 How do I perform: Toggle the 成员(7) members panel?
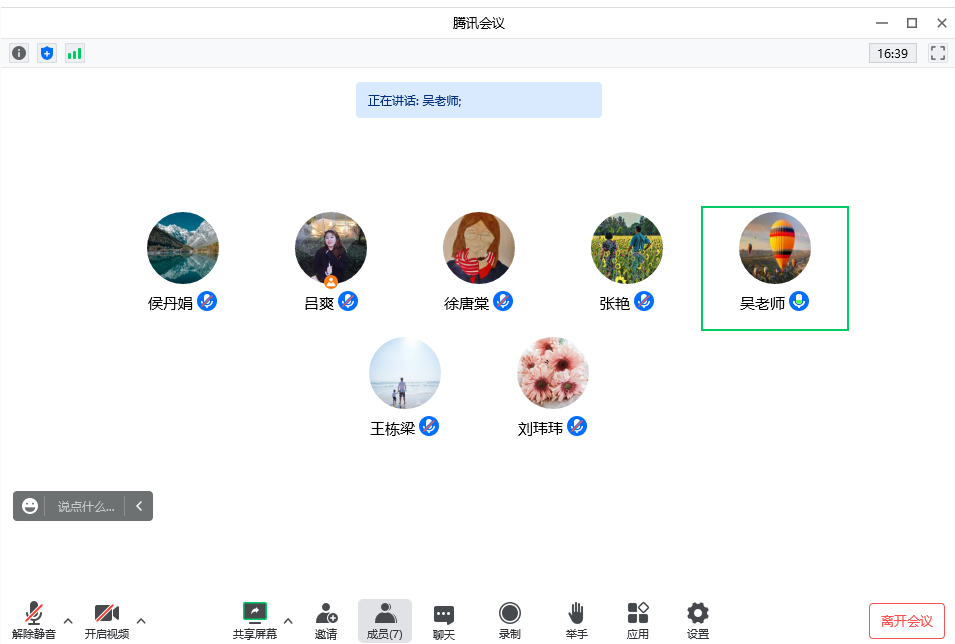[x=385, y=620]
